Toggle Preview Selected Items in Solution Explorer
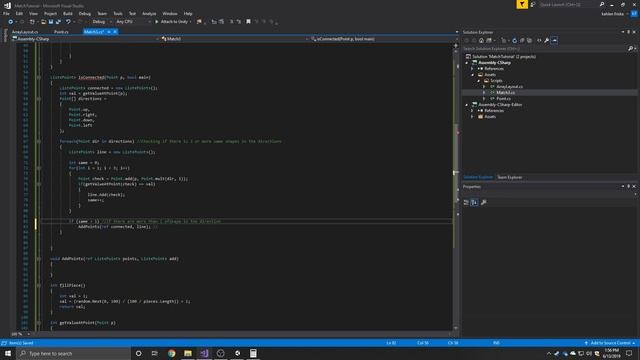This screenshot has height=360, width=640. tap(554, 40)
